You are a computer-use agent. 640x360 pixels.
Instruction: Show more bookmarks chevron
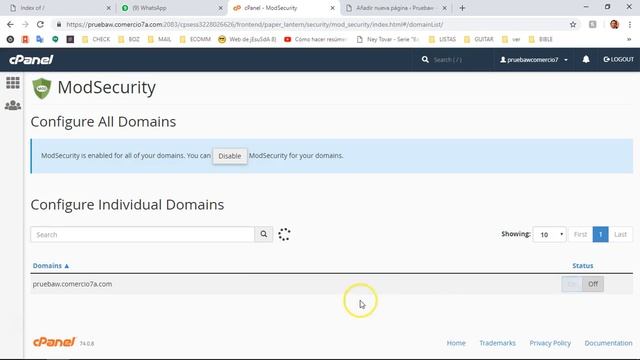(x=629, y=39)
